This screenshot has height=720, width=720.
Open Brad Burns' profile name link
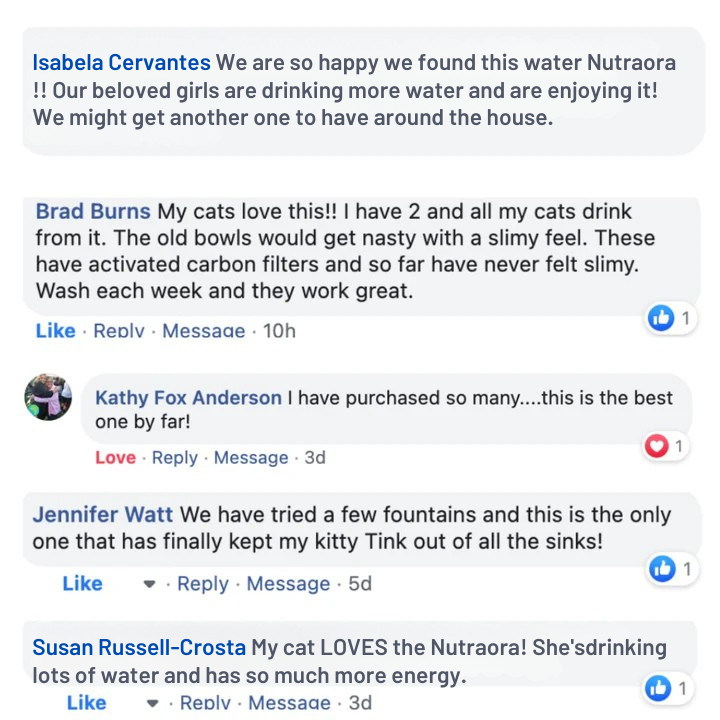point(93,212)
